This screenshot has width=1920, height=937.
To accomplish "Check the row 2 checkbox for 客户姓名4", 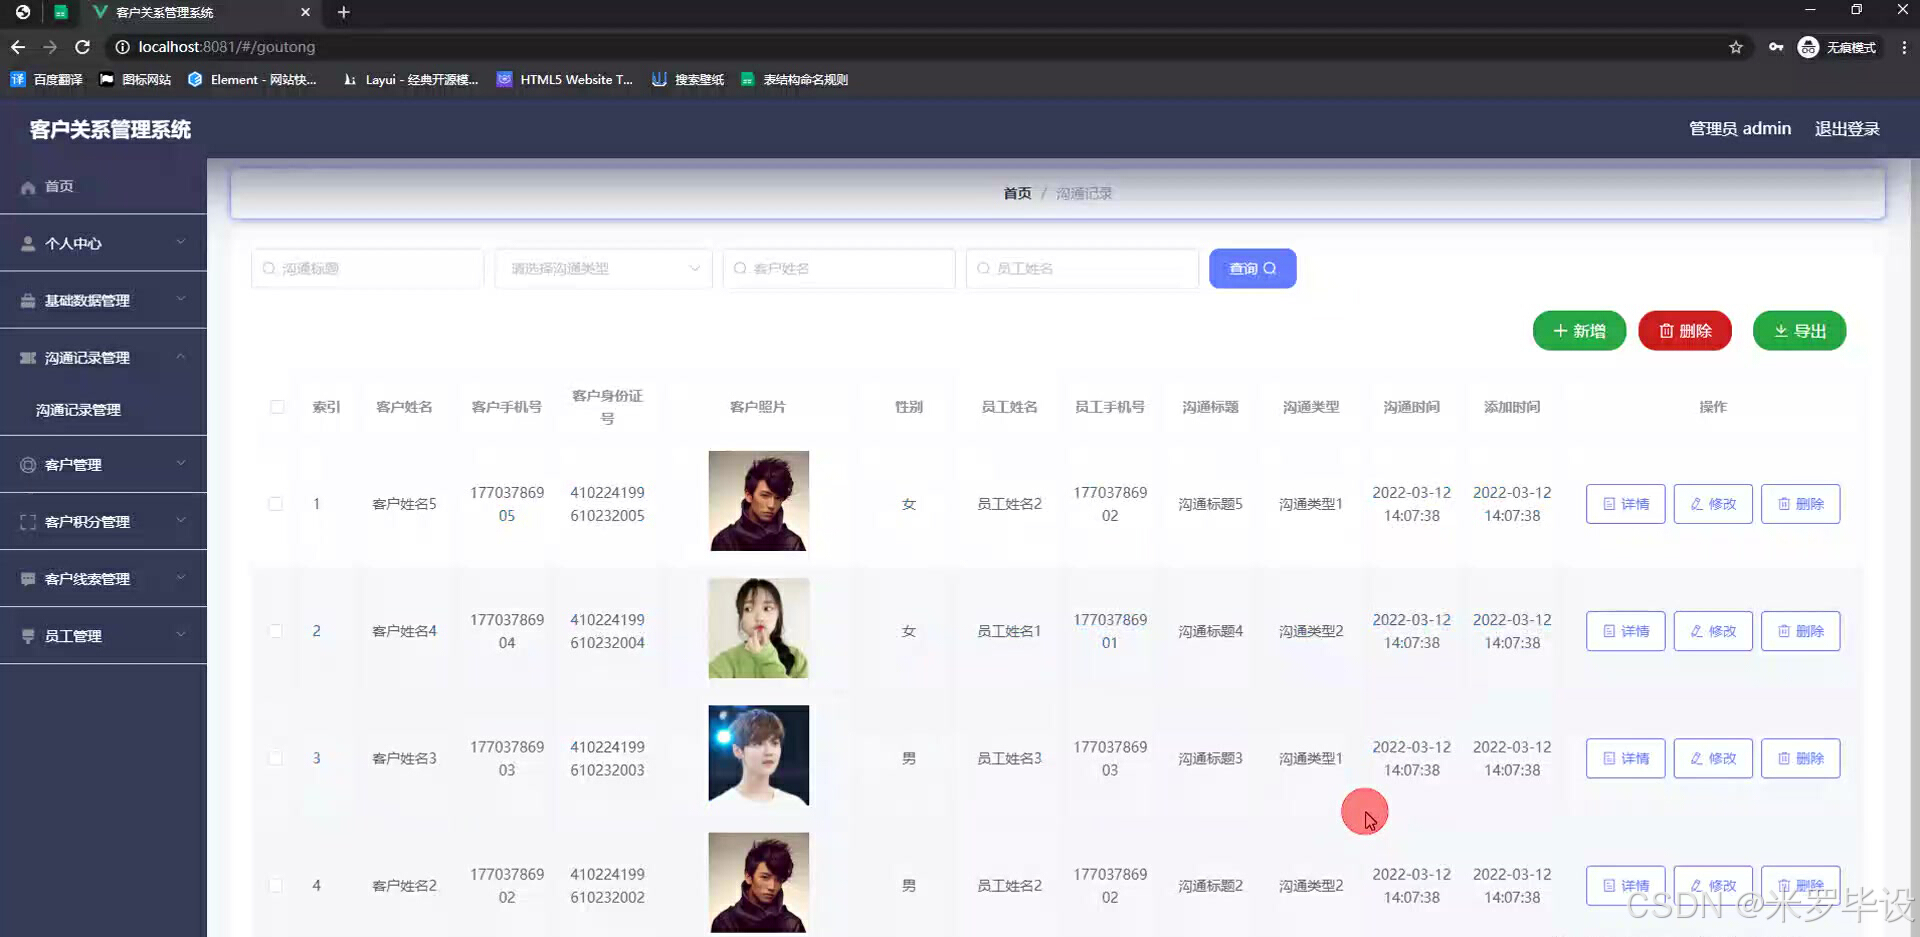I will 275,631.
